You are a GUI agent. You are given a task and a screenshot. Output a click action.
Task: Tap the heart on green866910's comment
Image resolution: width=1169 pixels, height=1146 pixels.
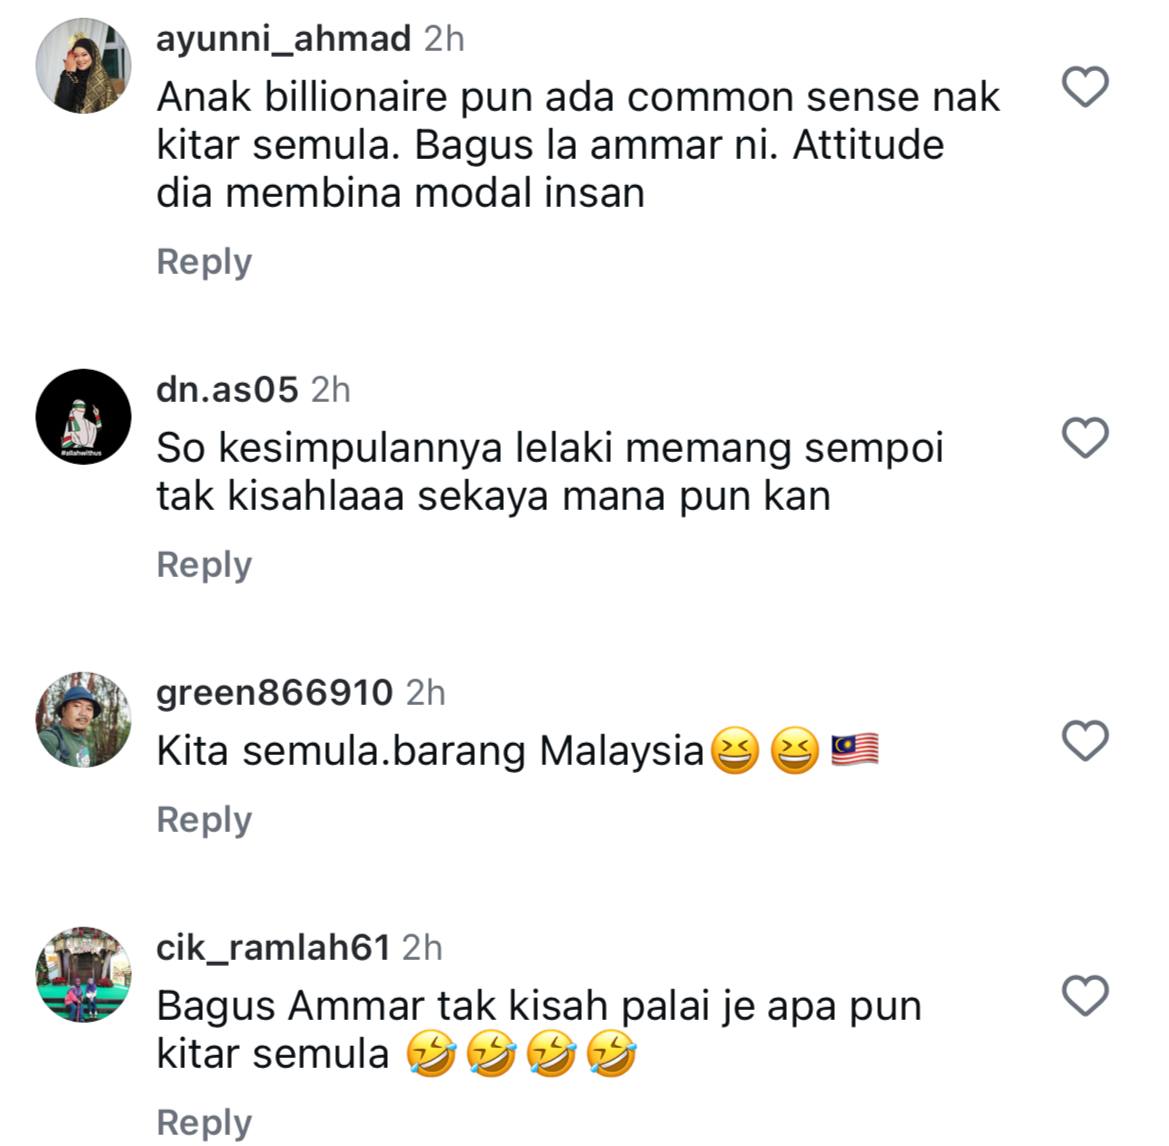click(1085, 740)
